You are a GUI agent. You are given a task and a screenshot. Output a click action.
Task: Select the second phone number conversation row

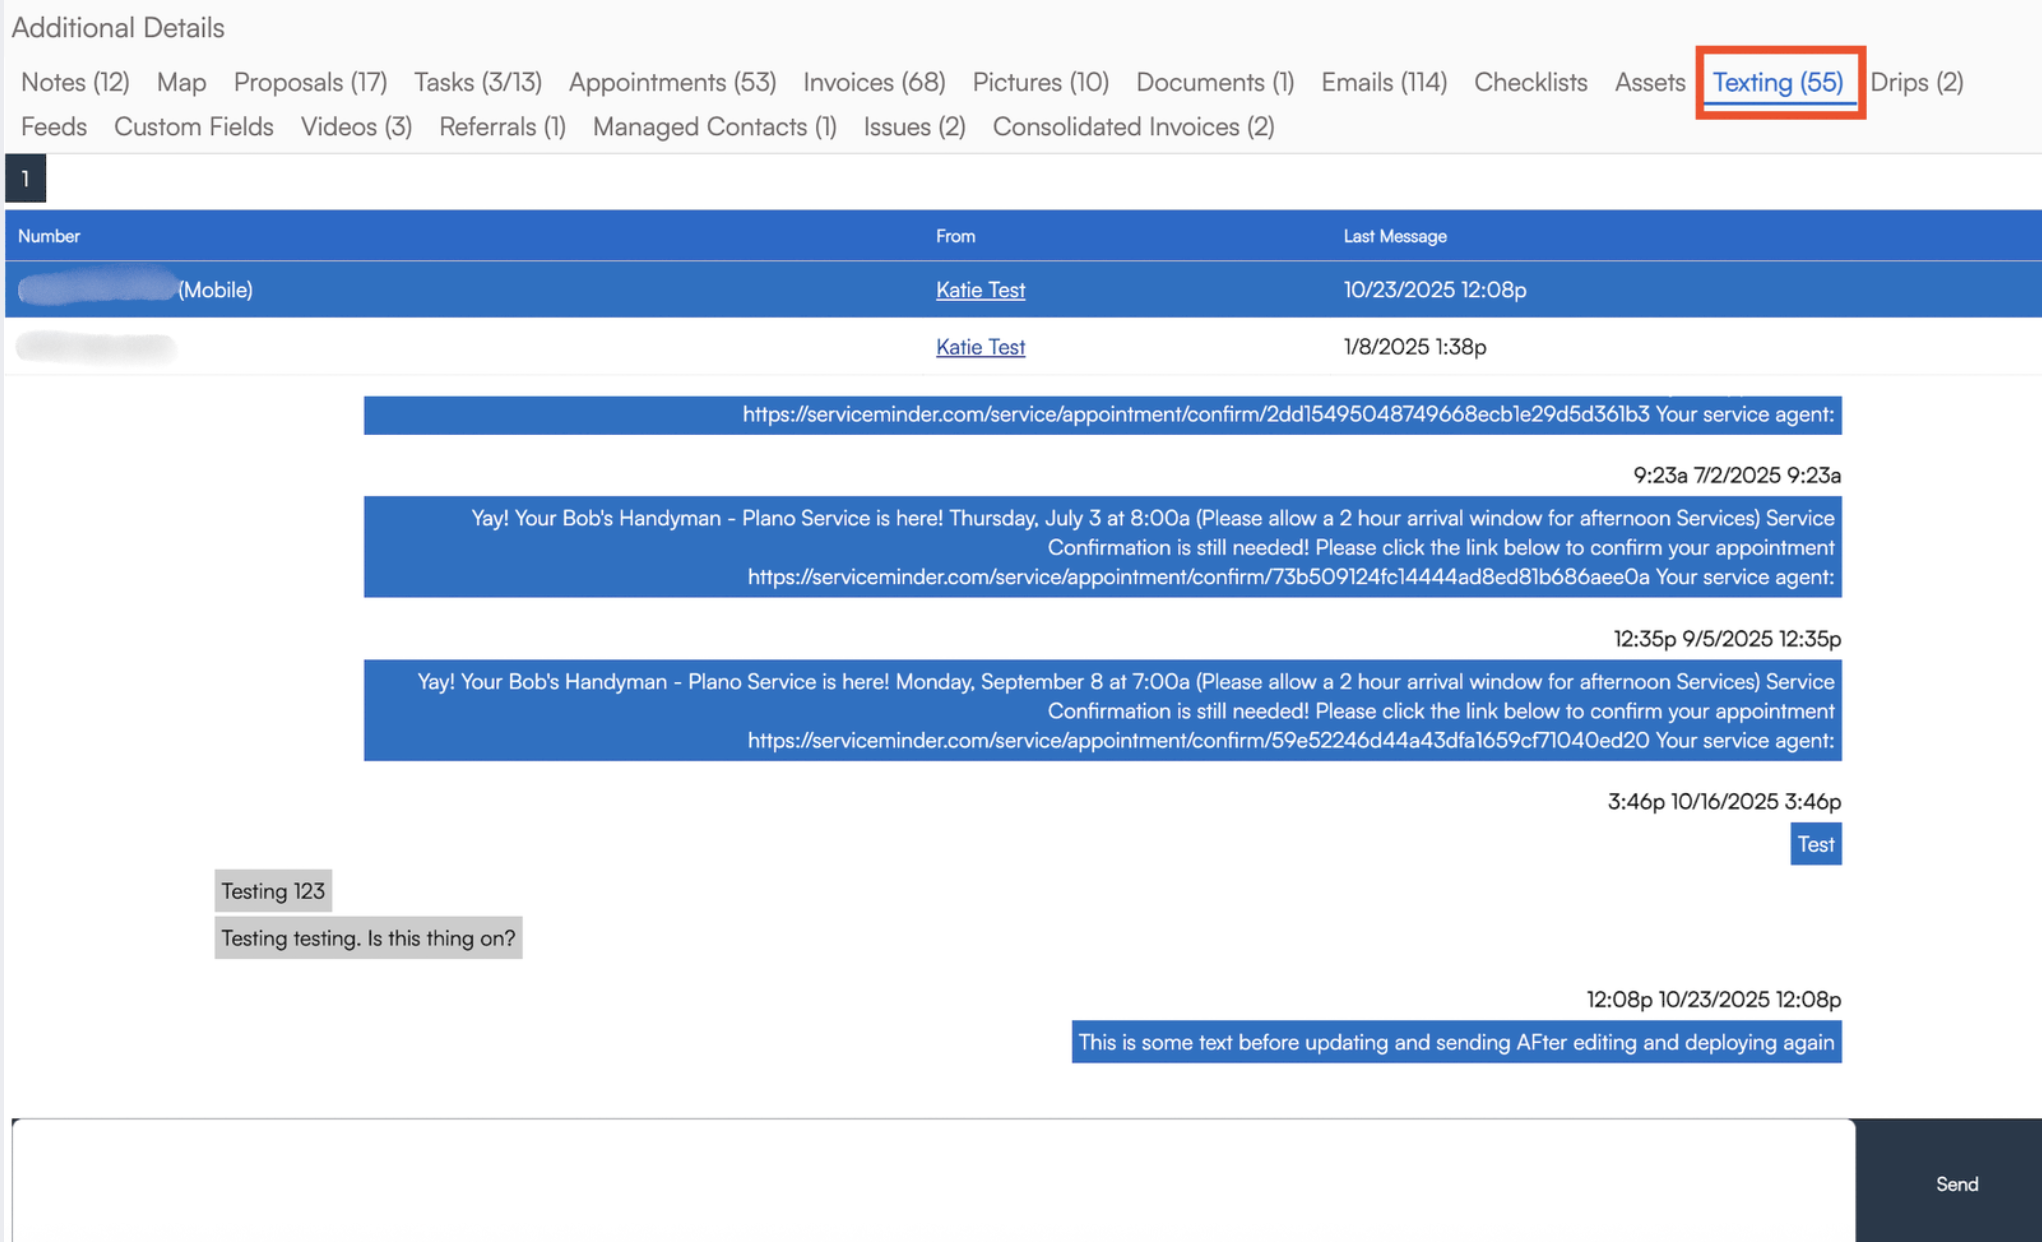[x=500, y=347]
